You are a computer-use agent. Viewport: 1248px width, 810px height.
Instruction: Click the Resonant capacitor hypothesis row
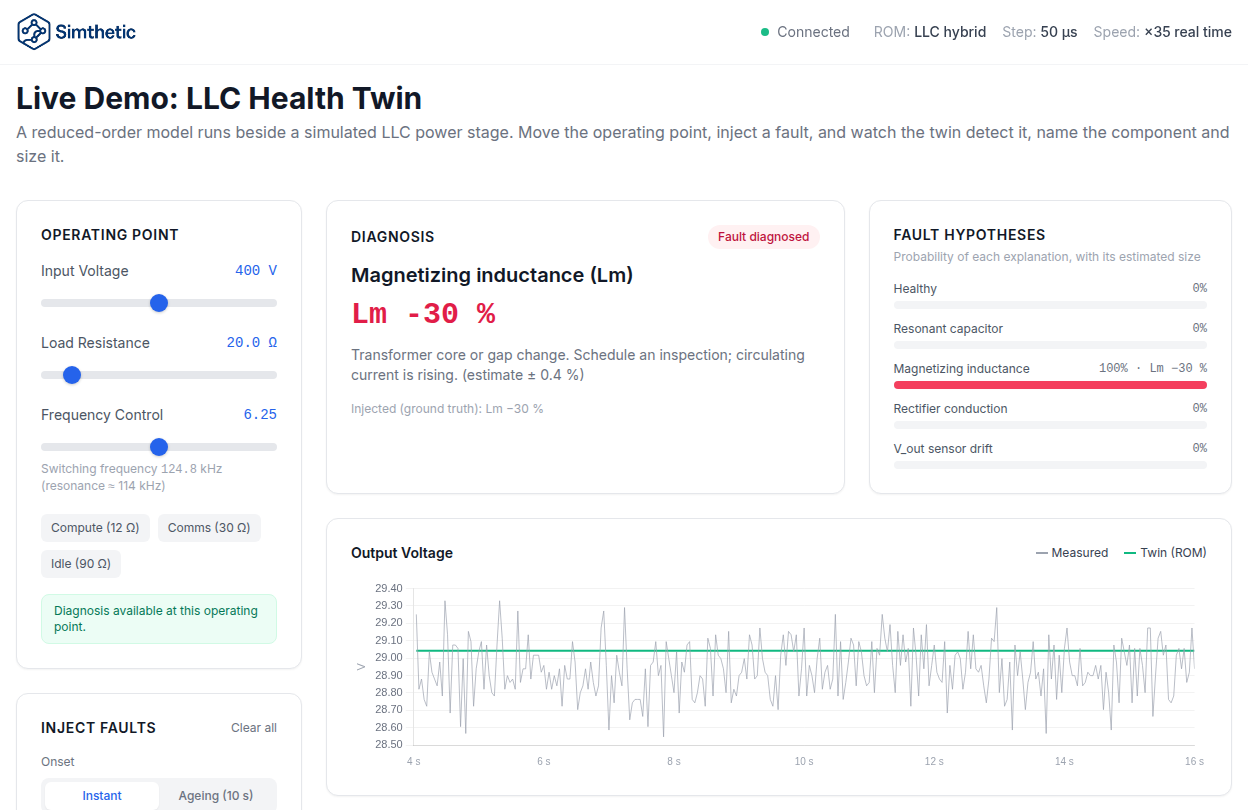[x=1050, y=335]
